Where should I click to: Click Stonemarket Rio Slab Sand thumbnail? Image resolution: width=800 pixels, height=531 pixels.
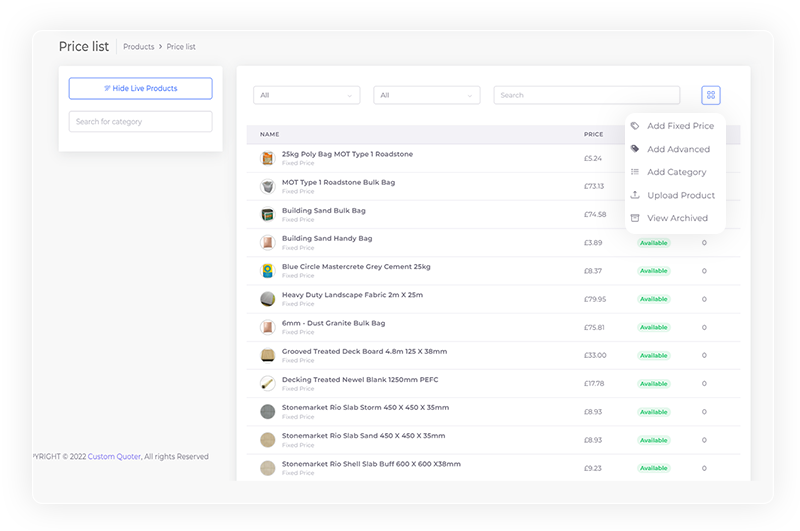[x=267, y=440]
